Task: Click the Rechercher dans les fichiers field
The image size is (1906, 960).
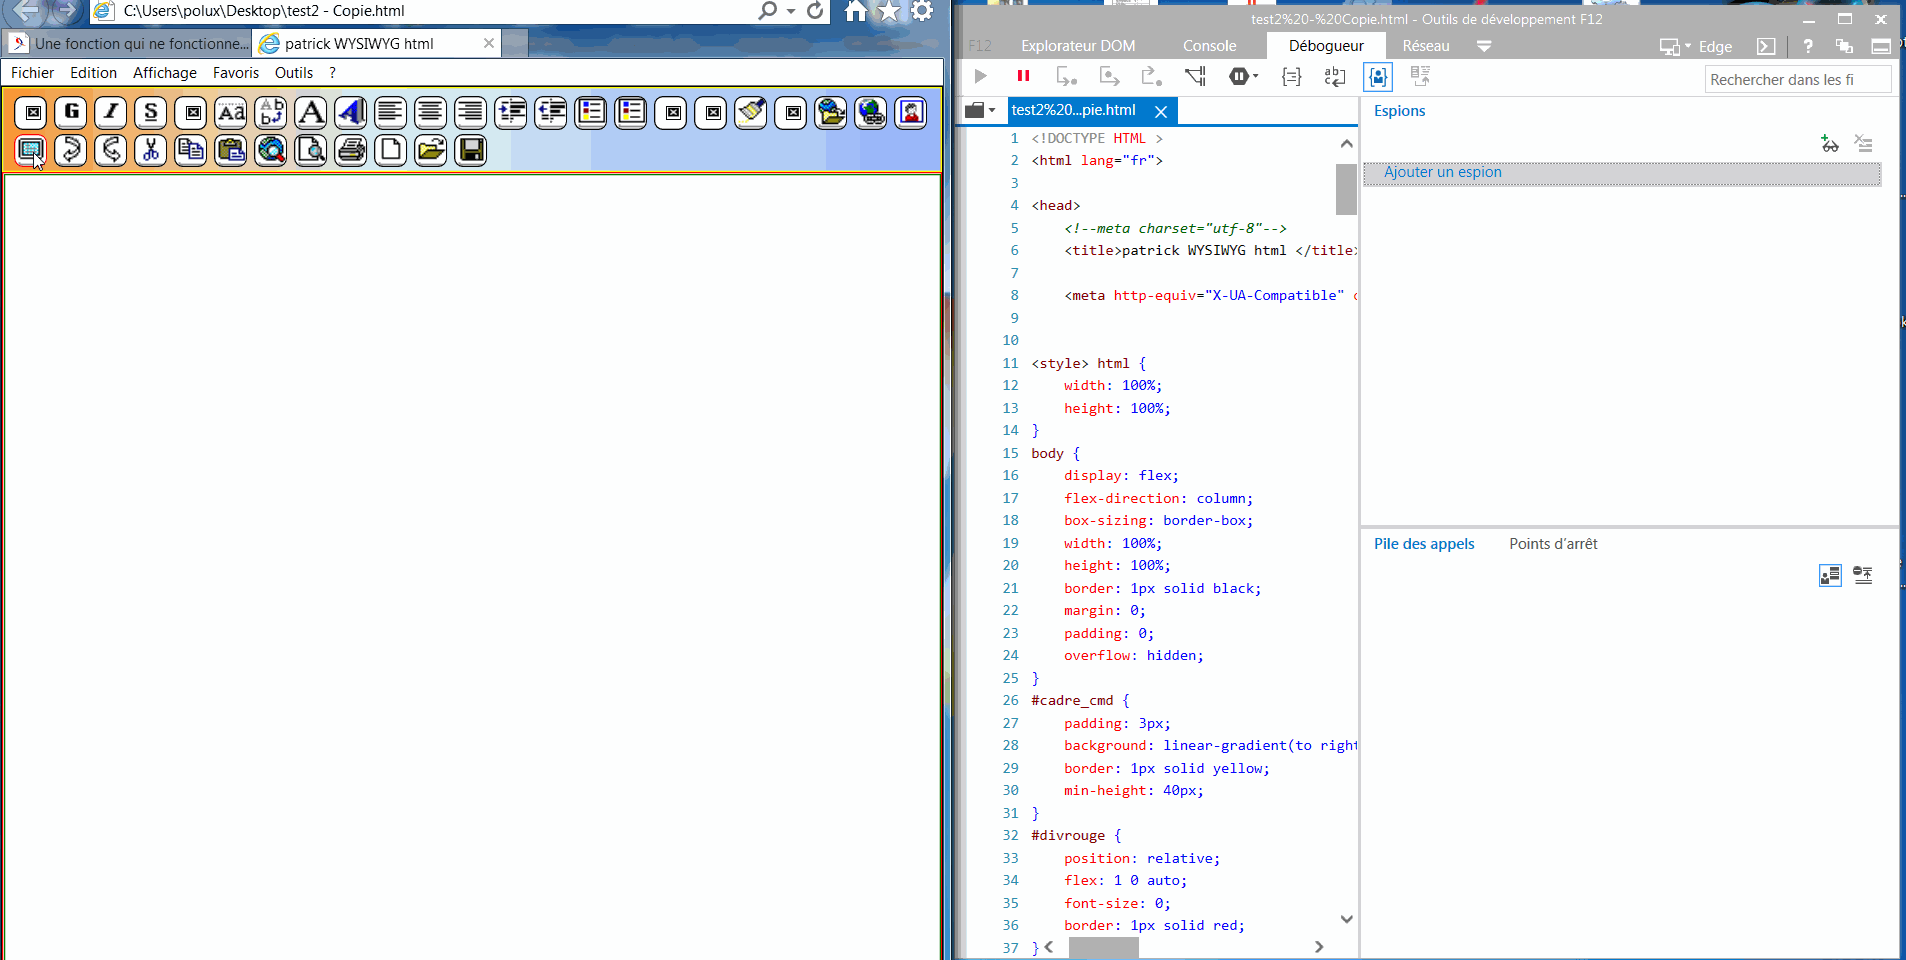Action: click(1797, 79)
